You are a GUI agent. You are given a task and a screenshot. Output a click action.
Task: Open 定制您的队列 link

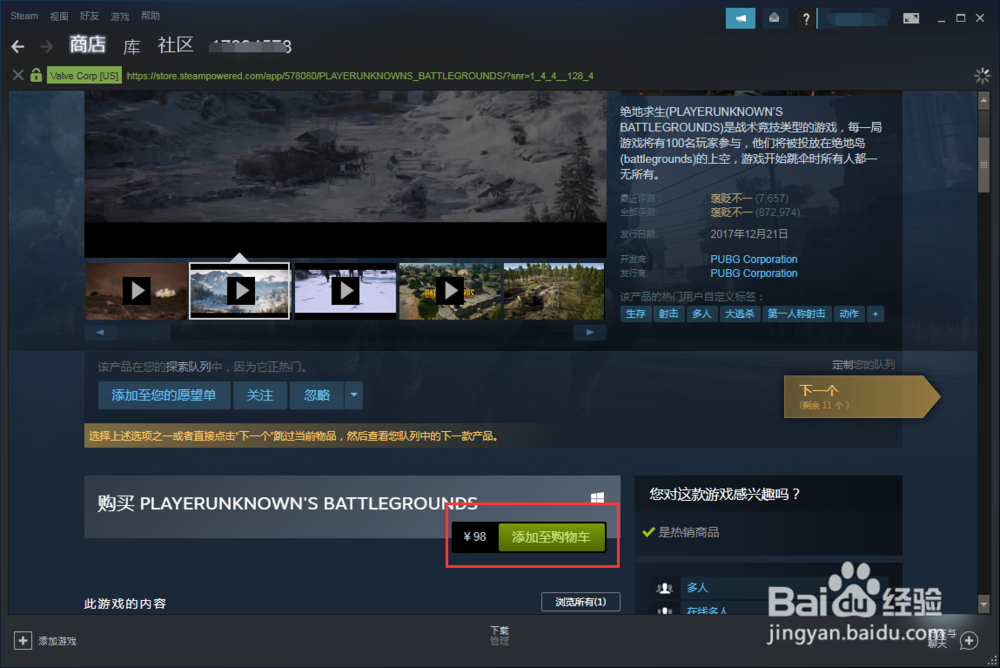pos(864,364)
